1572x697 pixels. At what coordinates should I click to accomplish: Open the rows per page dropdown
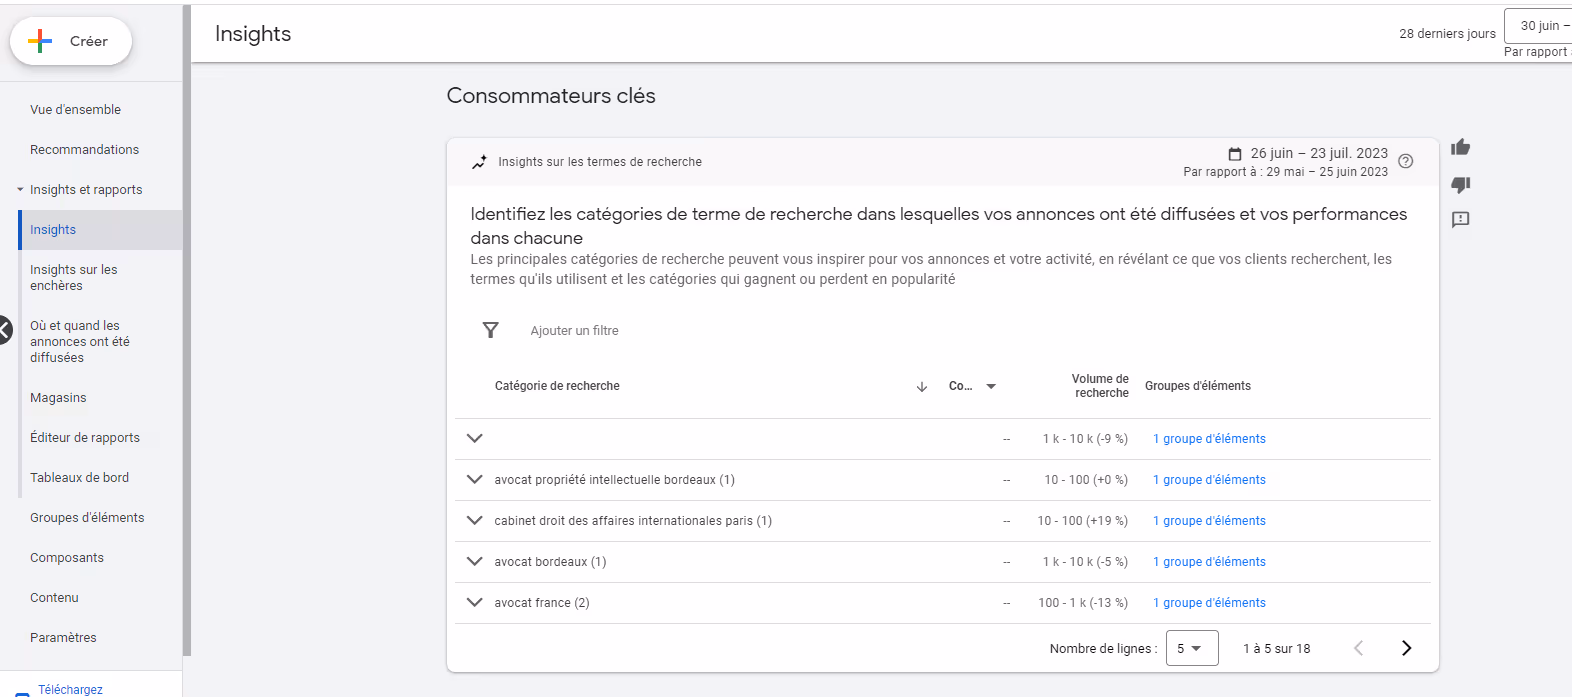point(1191,648)
